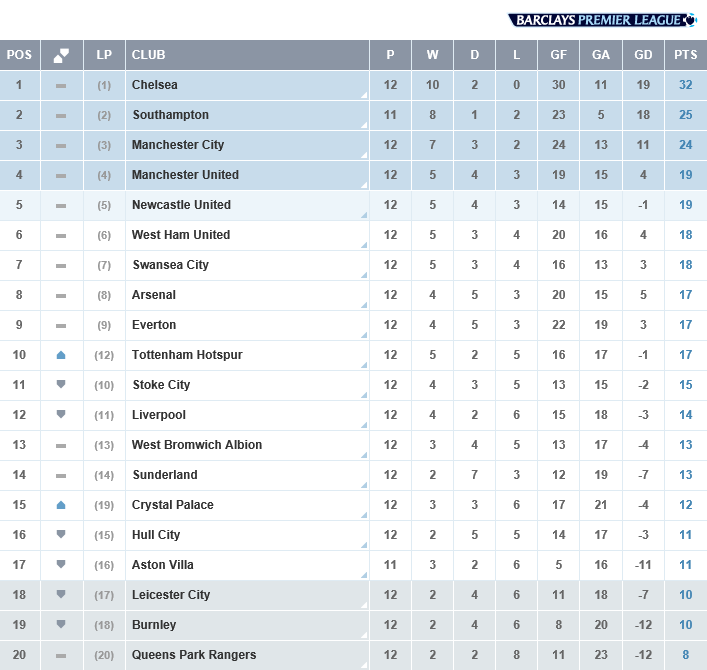
Task: Click the Barclays Premier League logo
Action: pyautogui.click(x=602, y=20)
